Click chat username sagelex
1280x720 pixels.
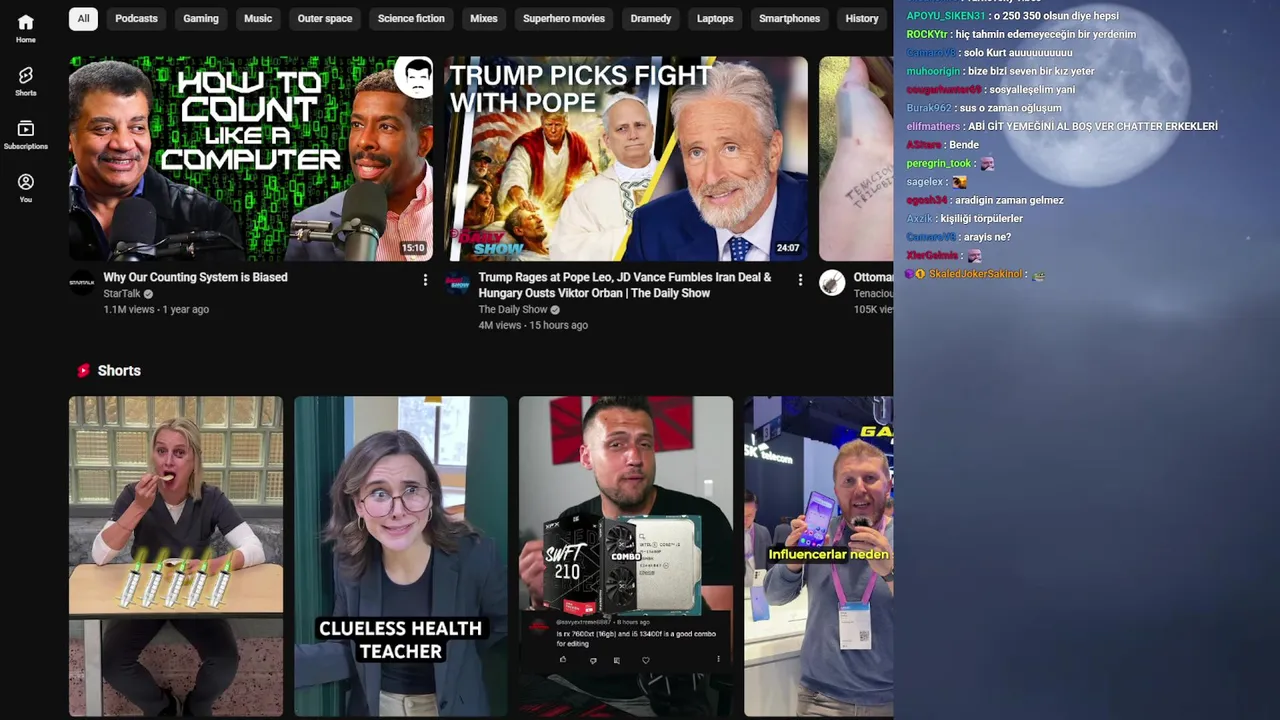[925, 182]
